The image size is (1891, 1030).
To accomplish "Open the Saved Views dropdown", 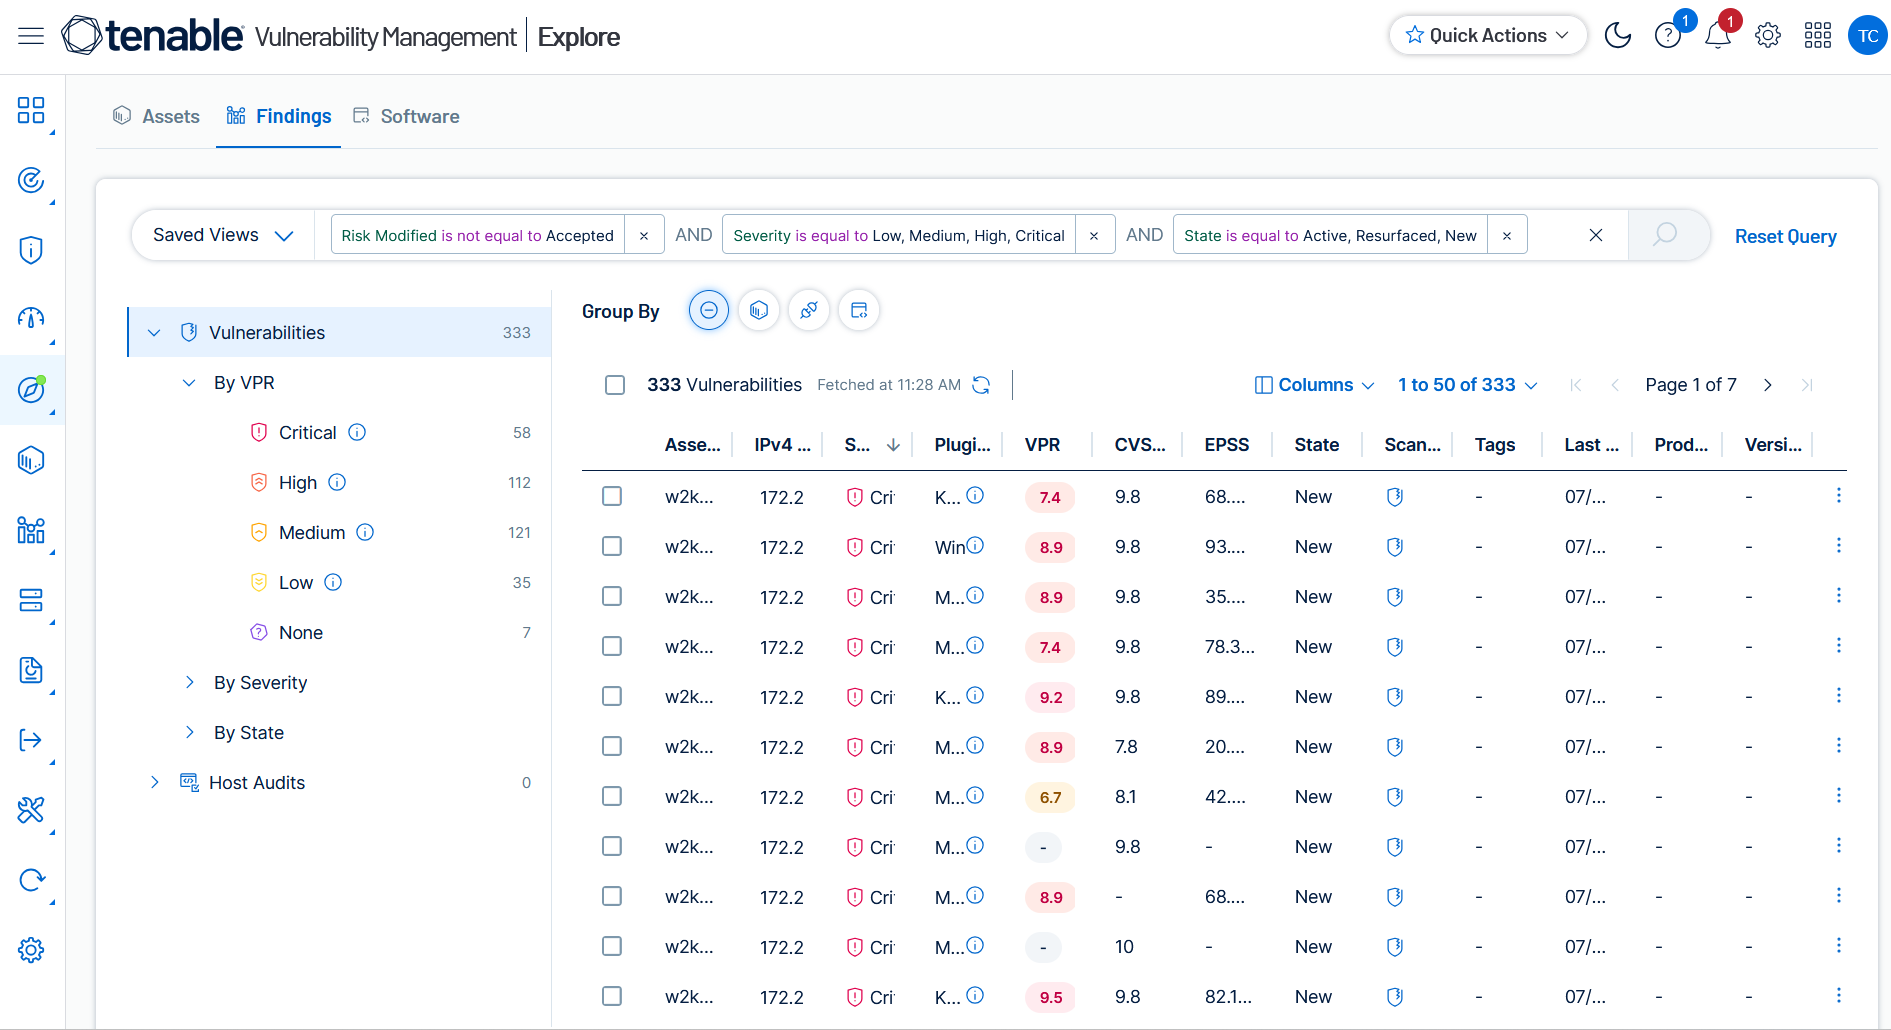I will coord(223,235).
